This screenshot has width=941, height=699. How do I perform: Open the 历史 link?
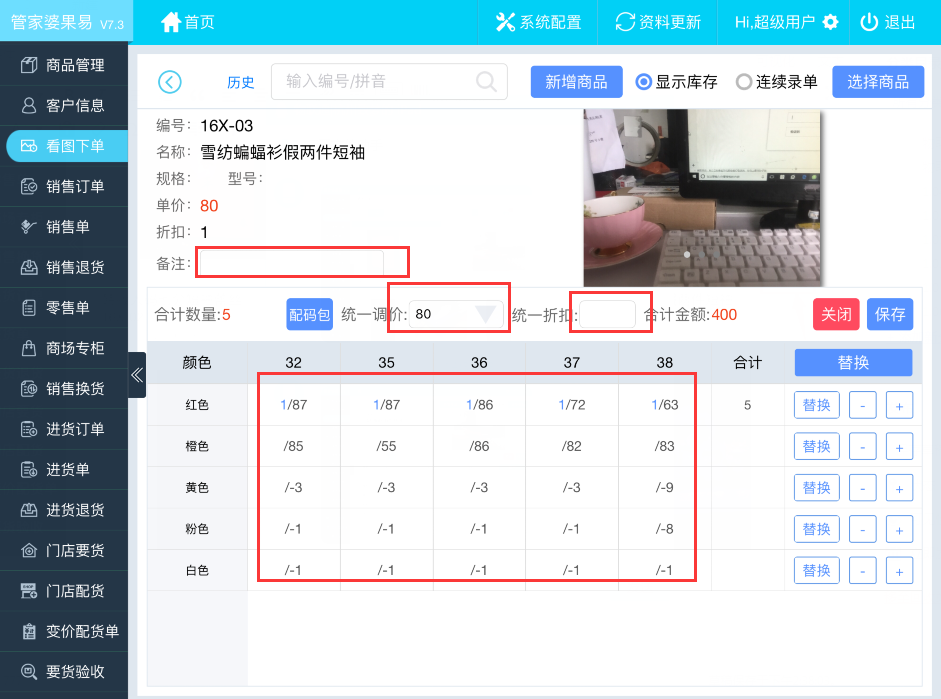click(x=241, y=82)
